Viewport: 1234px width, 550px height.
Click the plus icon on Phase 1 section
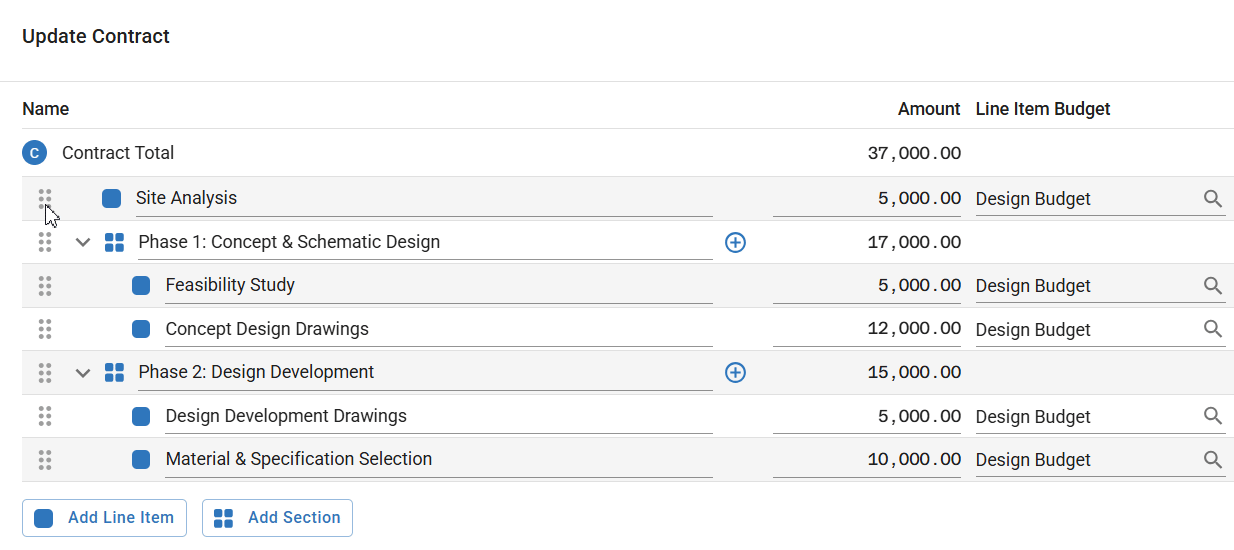[735, 242]
